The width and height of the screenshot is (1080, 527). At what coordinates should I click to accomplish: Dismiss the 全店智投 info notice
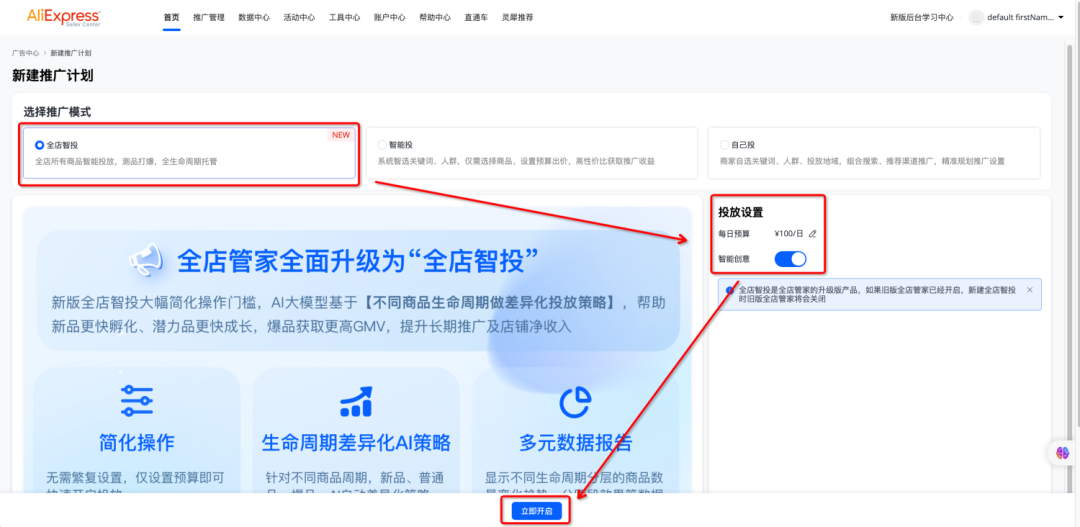pyautogui.click(x=1030, y=290)
